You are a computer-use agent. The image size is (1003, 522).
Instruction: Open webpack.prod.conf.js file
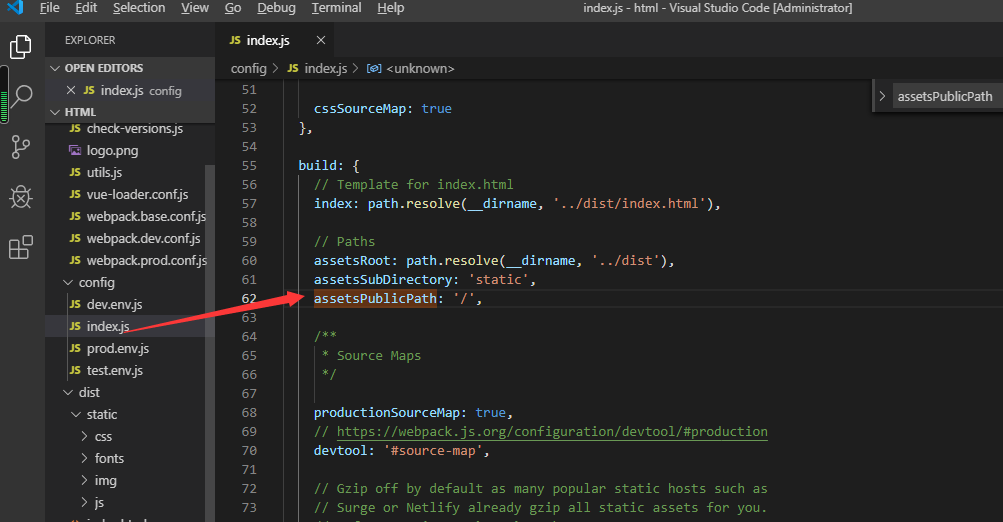146,260
